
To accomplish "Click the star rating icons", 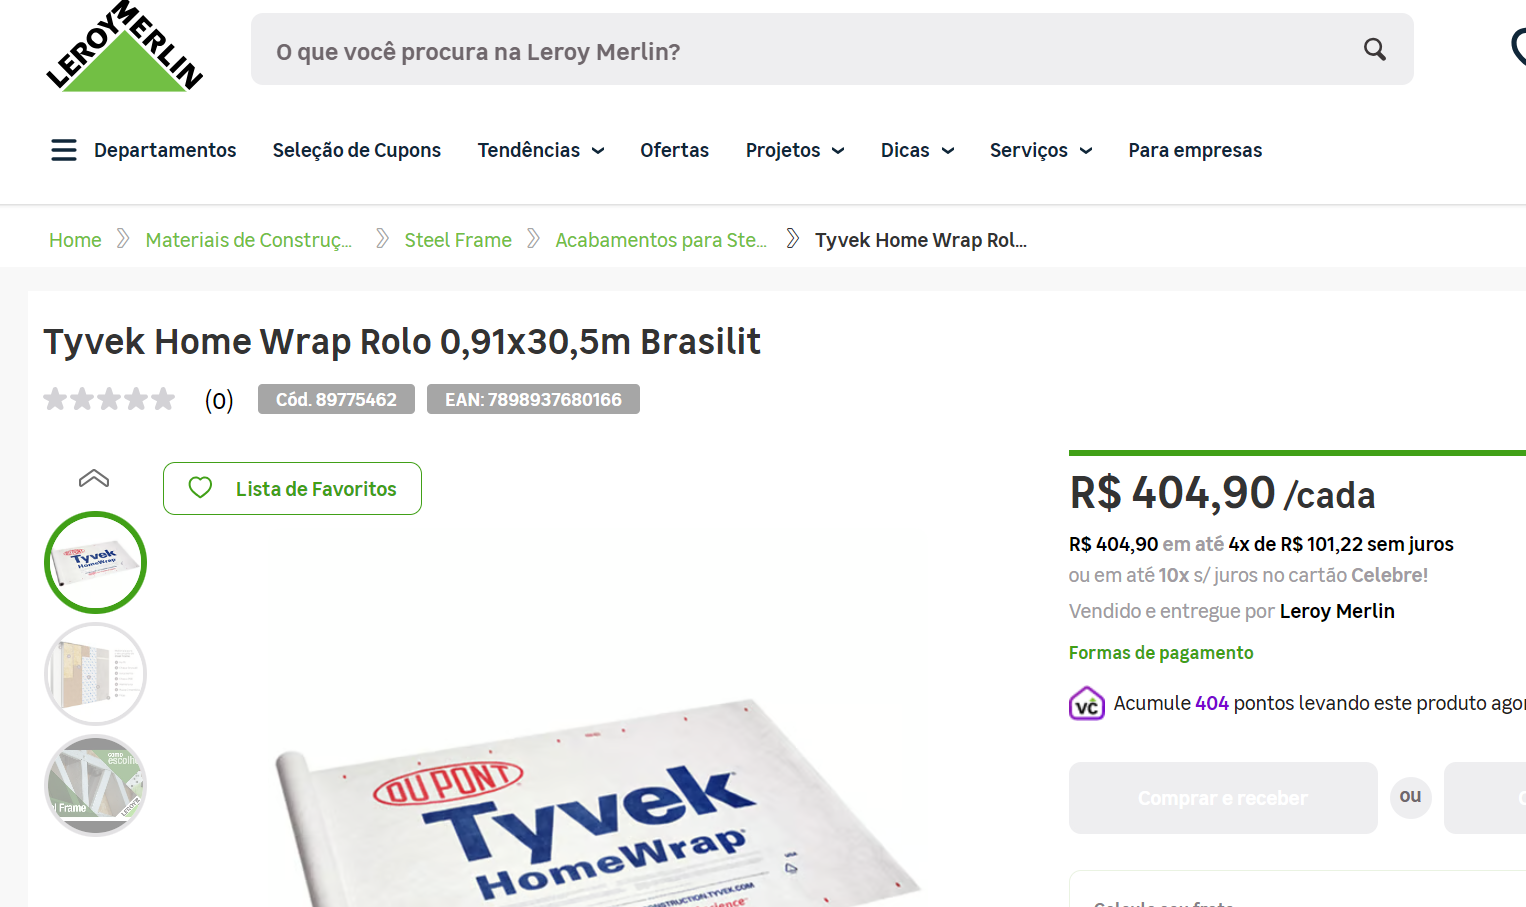I will pyautogui.click(x=109, y=400).
